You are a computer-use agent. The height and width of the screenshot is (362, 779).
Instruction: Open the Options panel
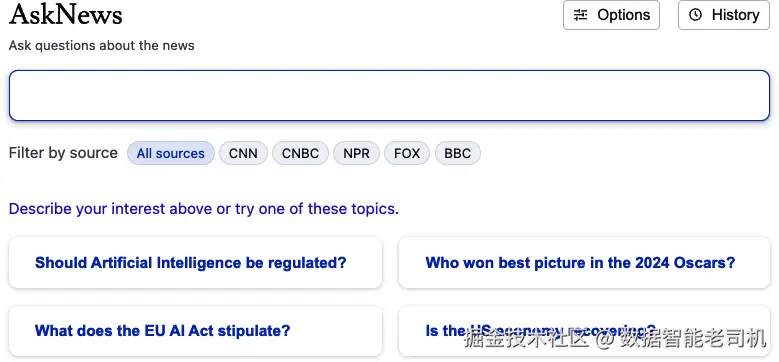click(x=612, y=15)
